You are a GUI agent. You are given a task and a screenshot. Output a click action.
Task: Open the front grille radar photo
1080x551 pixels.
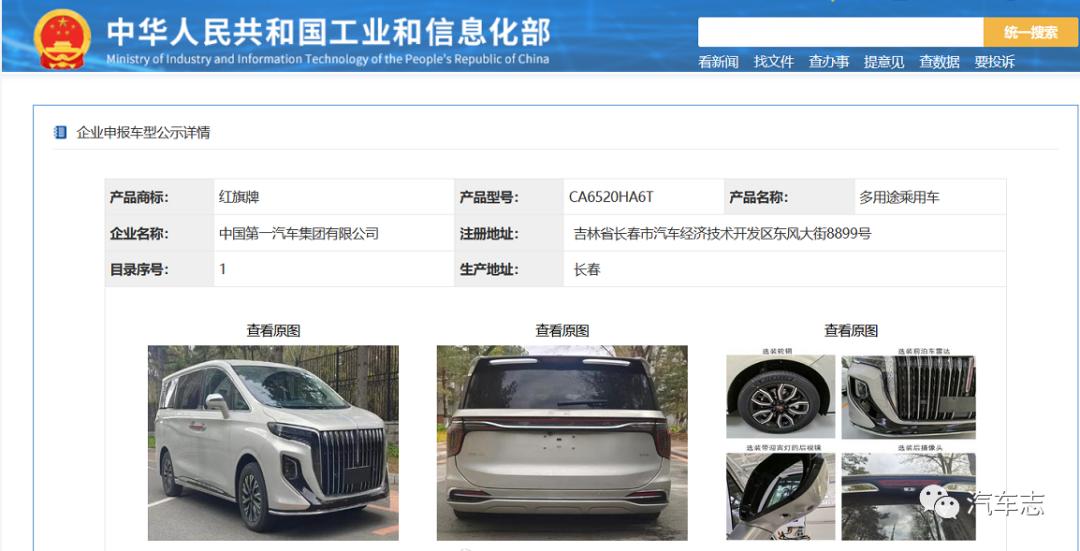pos(908,397)
